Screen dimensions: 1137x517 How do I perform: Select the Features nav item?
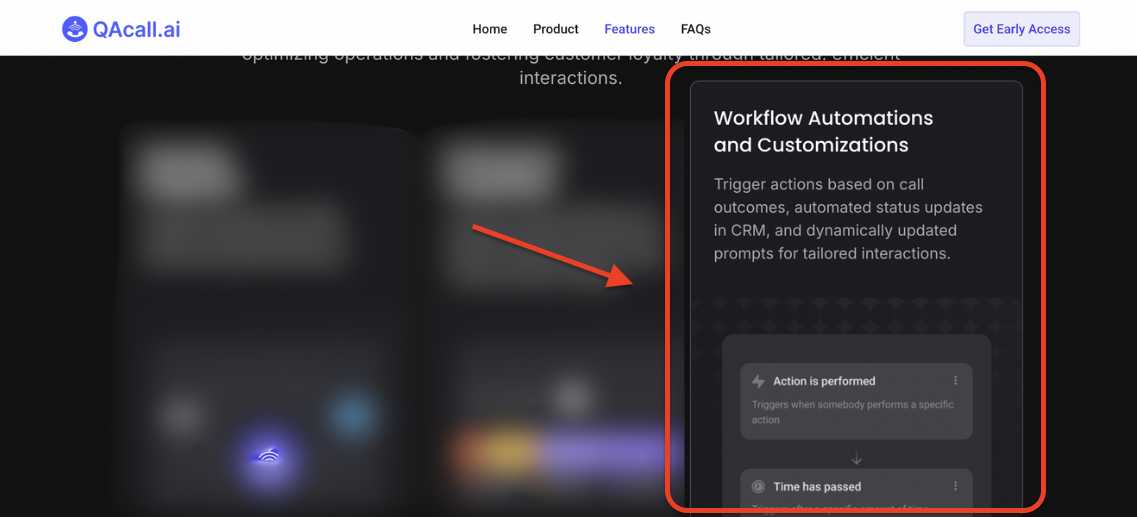[x=629, y=29]
